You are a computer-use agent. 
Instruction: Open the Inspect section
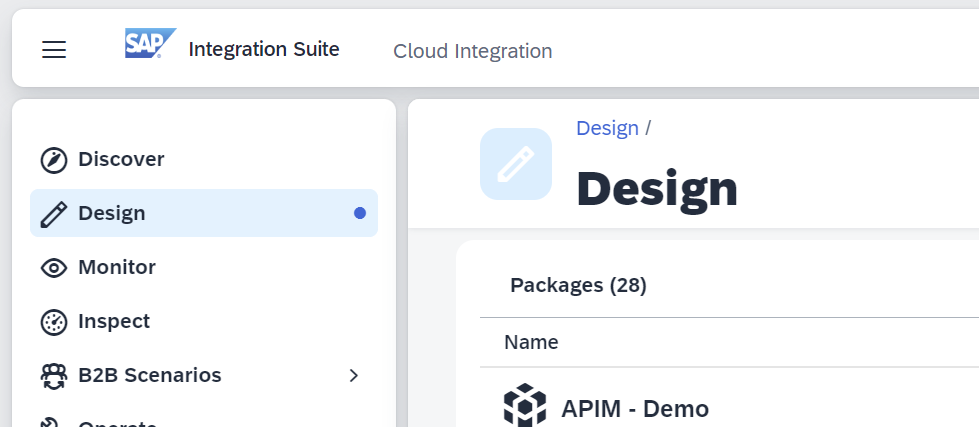(204, 321)
